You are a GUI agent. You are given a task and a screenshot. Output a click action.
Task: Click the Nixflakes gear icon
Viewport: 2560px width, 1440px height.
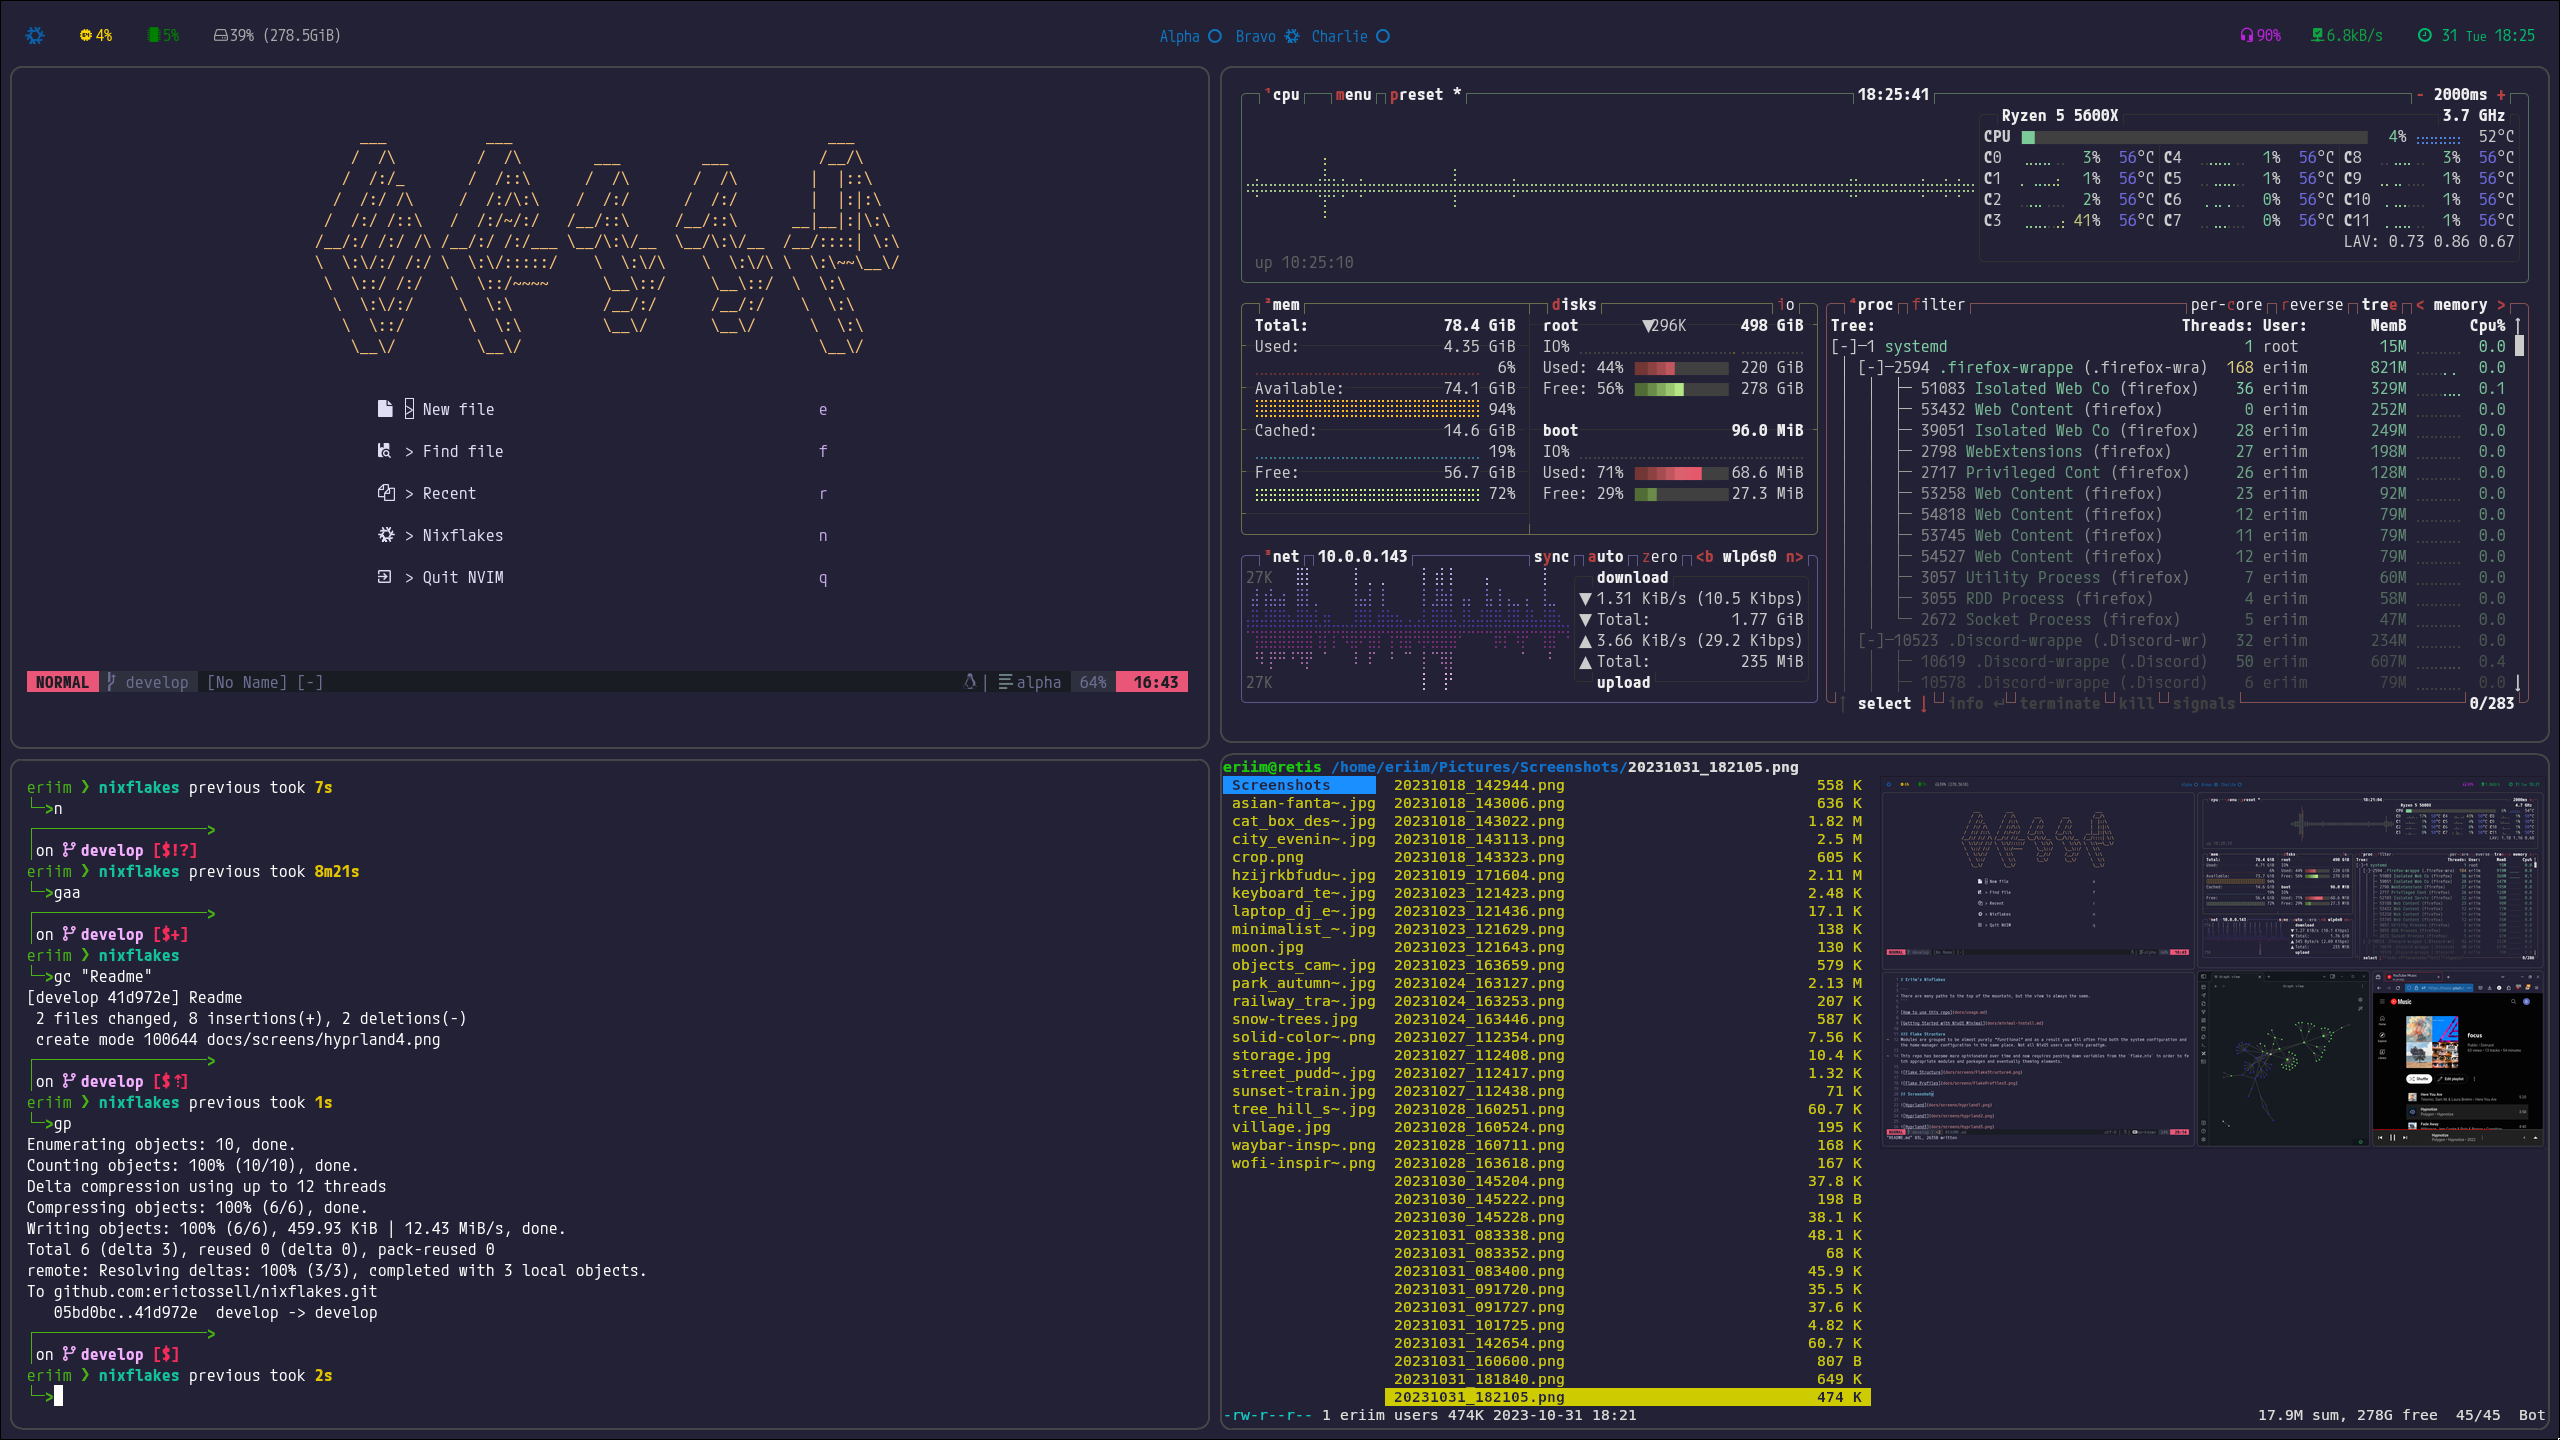[385, 535]
